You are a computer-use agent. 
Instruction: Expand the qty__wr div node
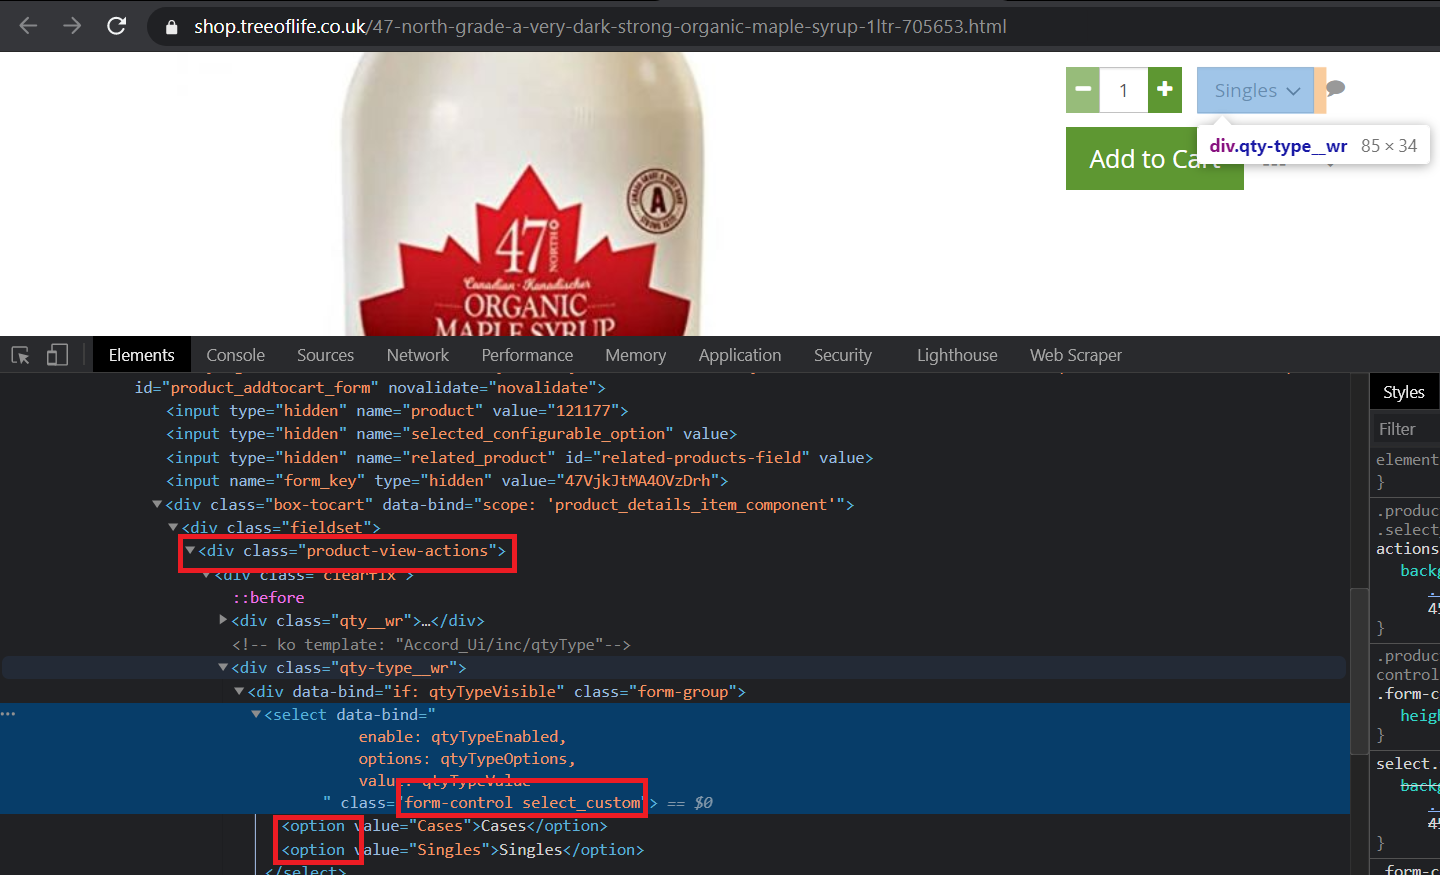pos(223,621)
